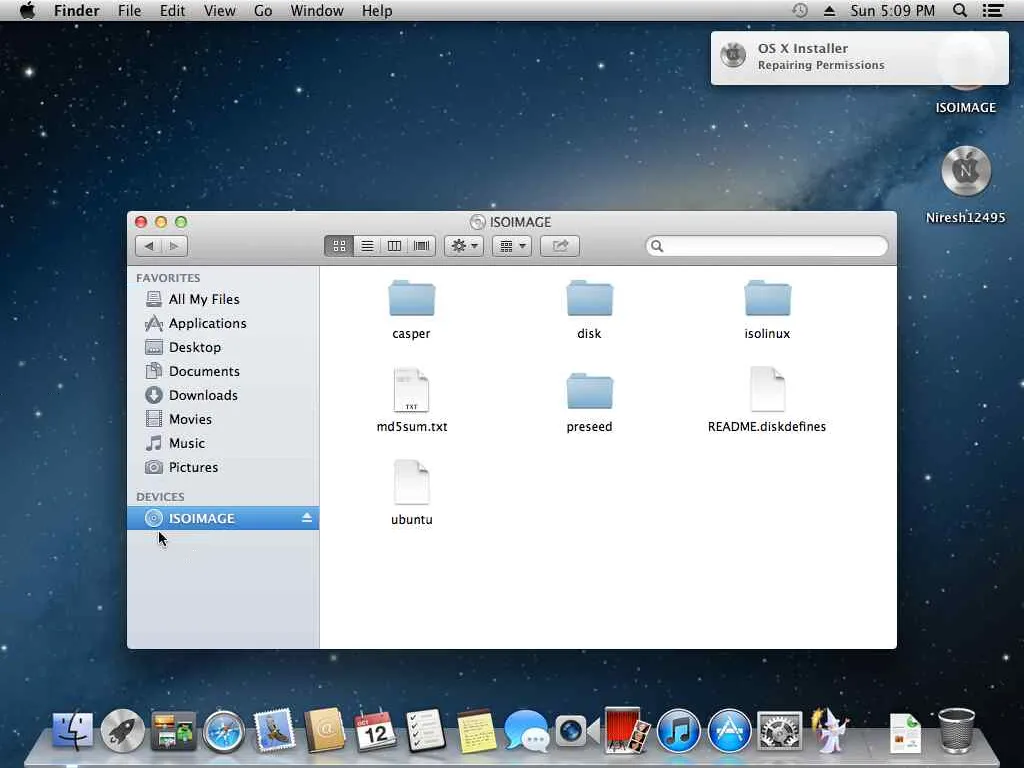Open the File menu
The width and height of the screenshot is (1024, 768).
(x=129, y=11)
